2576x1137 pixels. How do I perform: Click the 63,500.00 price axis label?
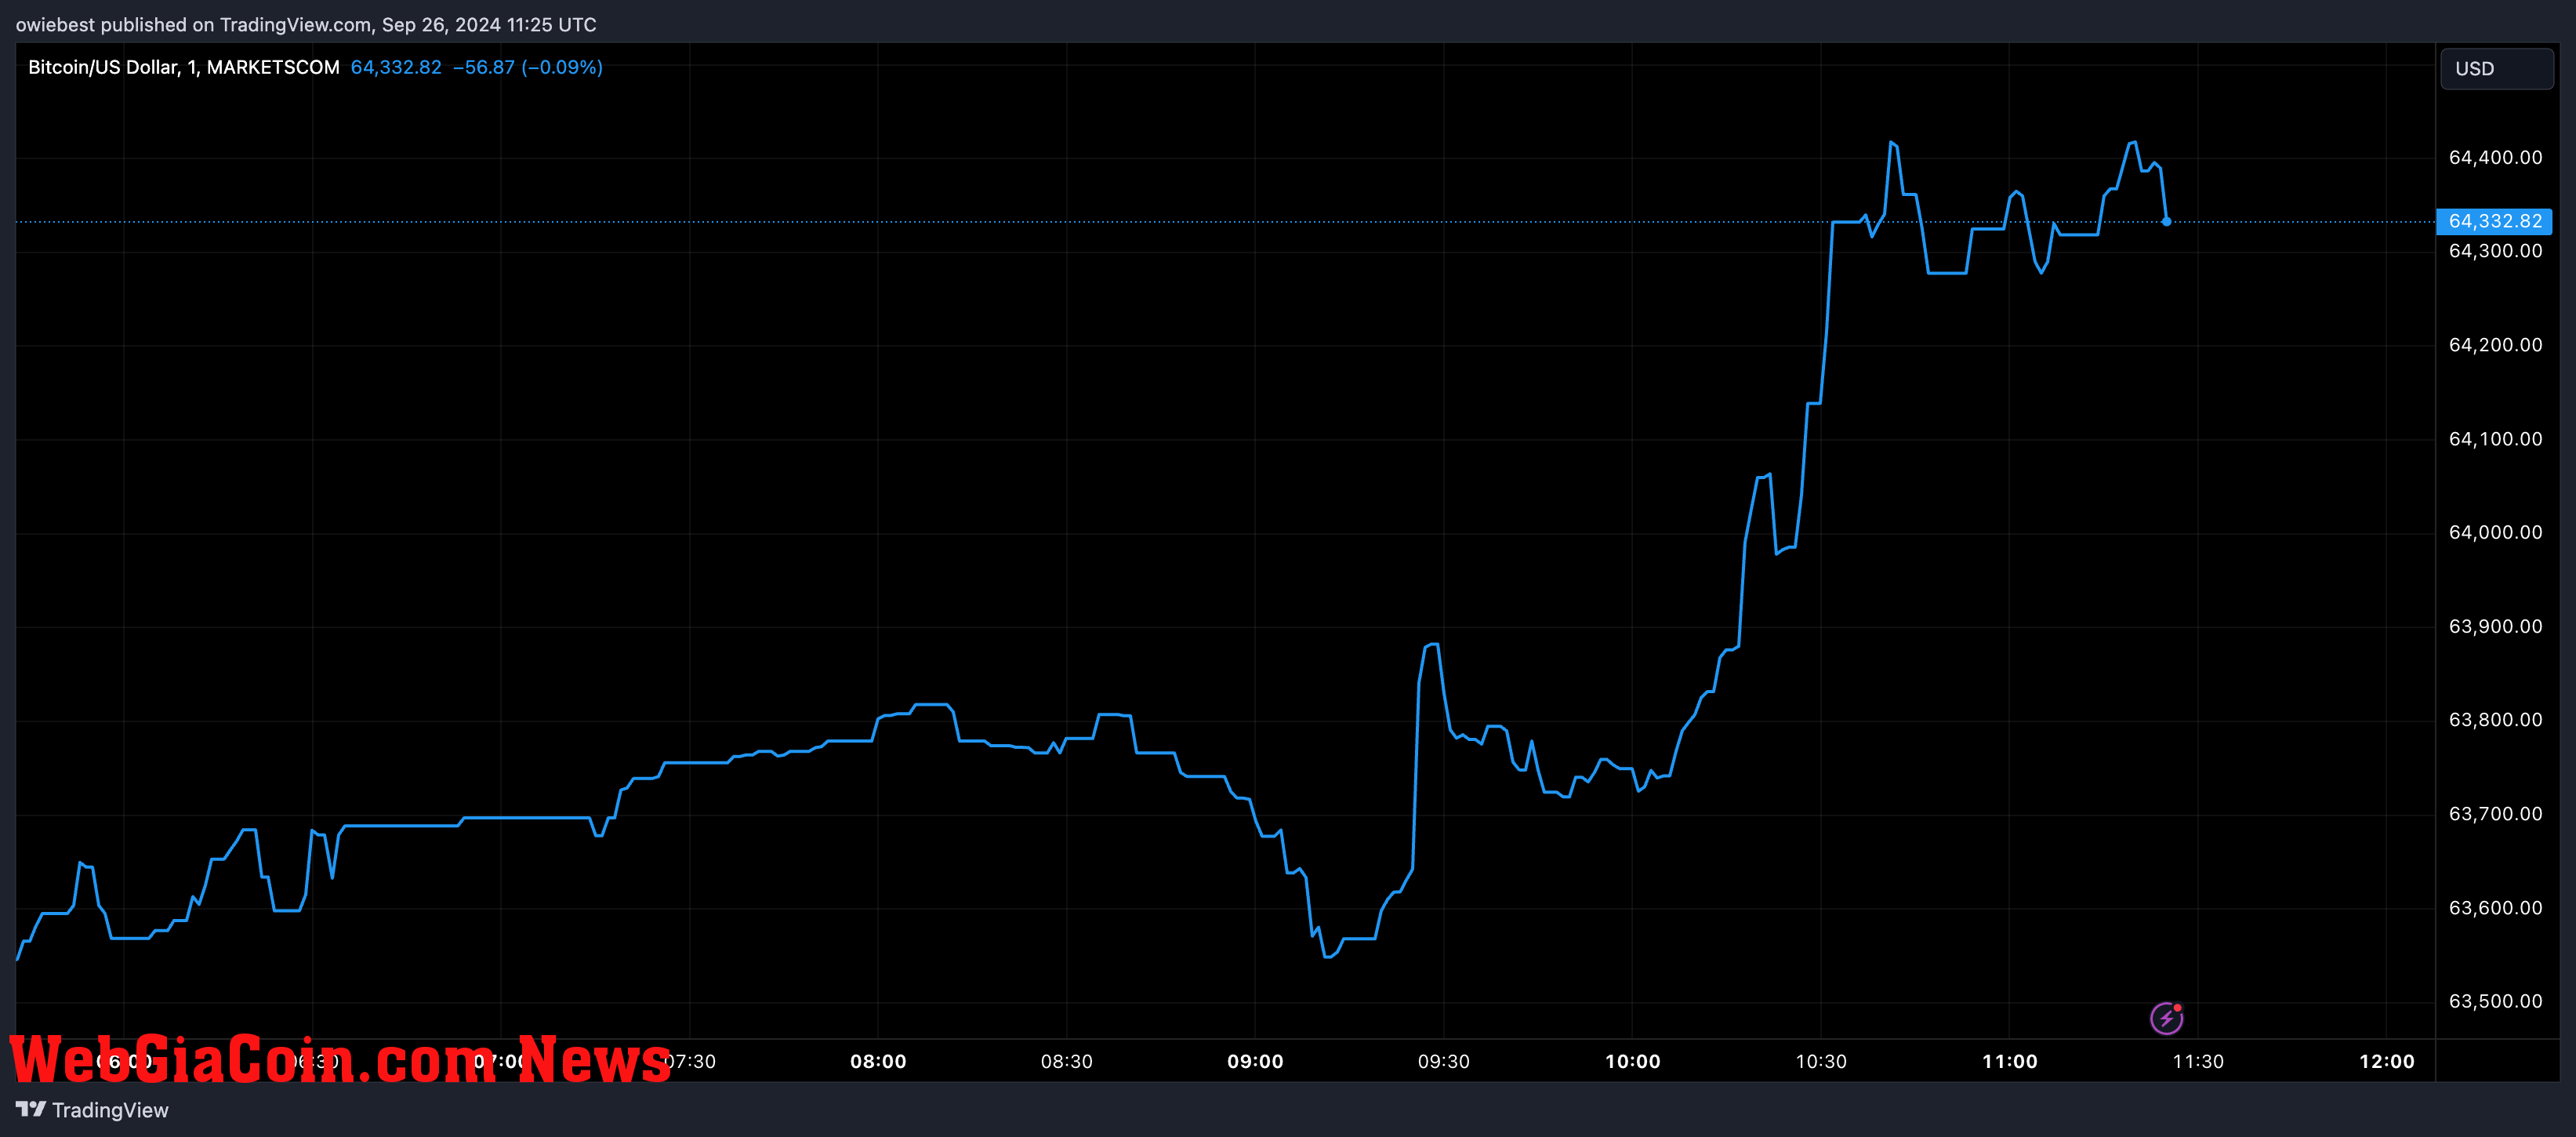tap(2495, 1001)
